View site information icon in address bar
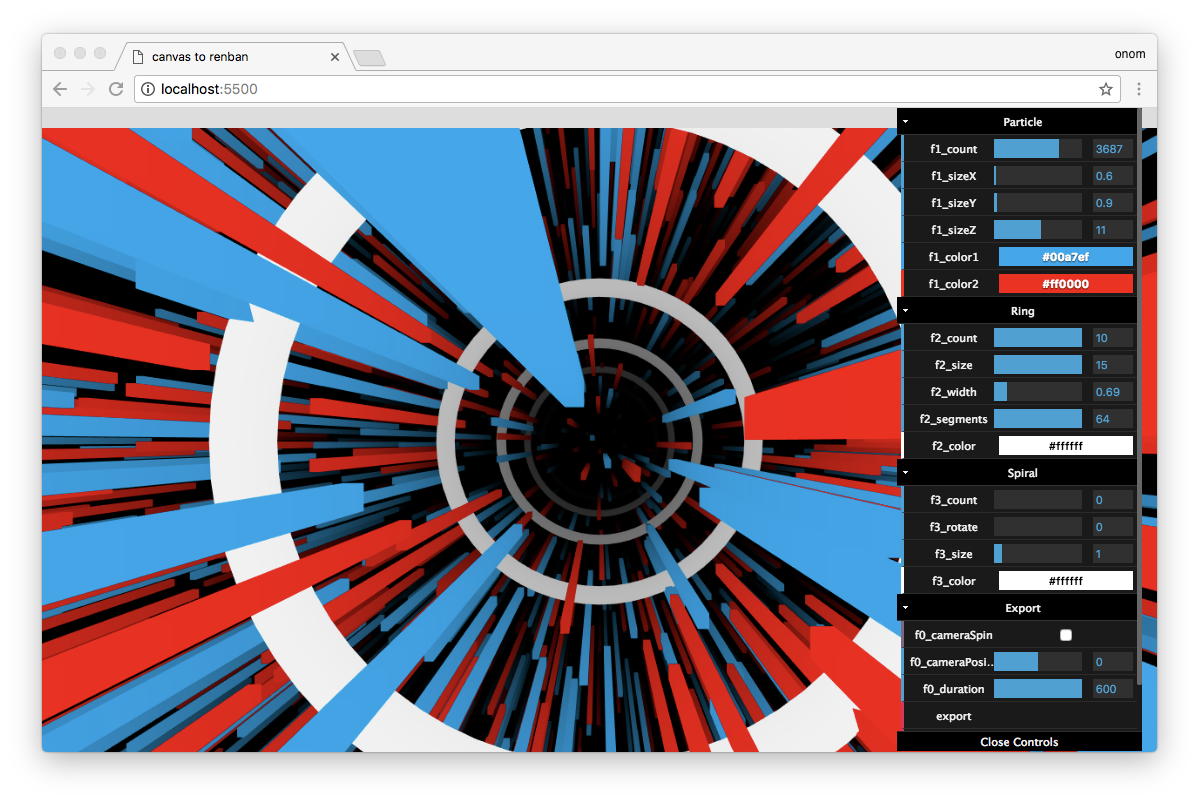The width and height of the screenshot is (1199, 802). click(x=148, y=89)
